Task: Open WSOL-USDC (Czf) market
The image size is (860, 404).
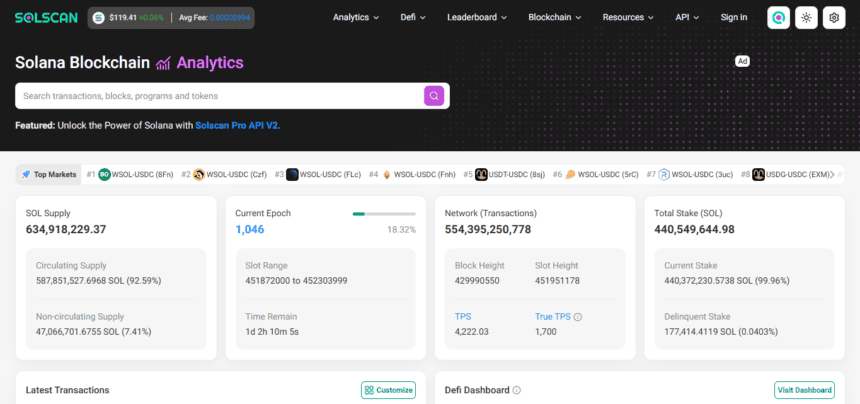Action: tap(236, 174)
